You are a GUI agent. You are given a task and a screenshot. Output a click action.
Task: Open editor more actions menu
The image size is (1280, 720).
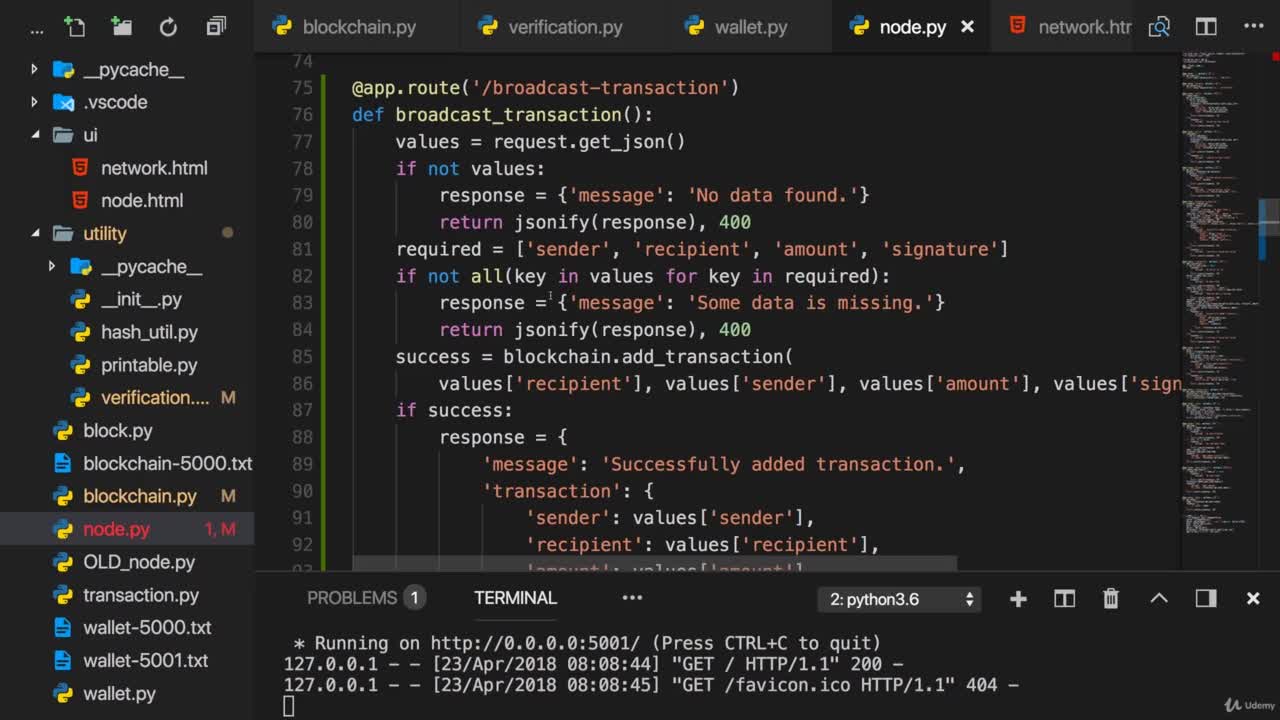tap(1253, 27)
